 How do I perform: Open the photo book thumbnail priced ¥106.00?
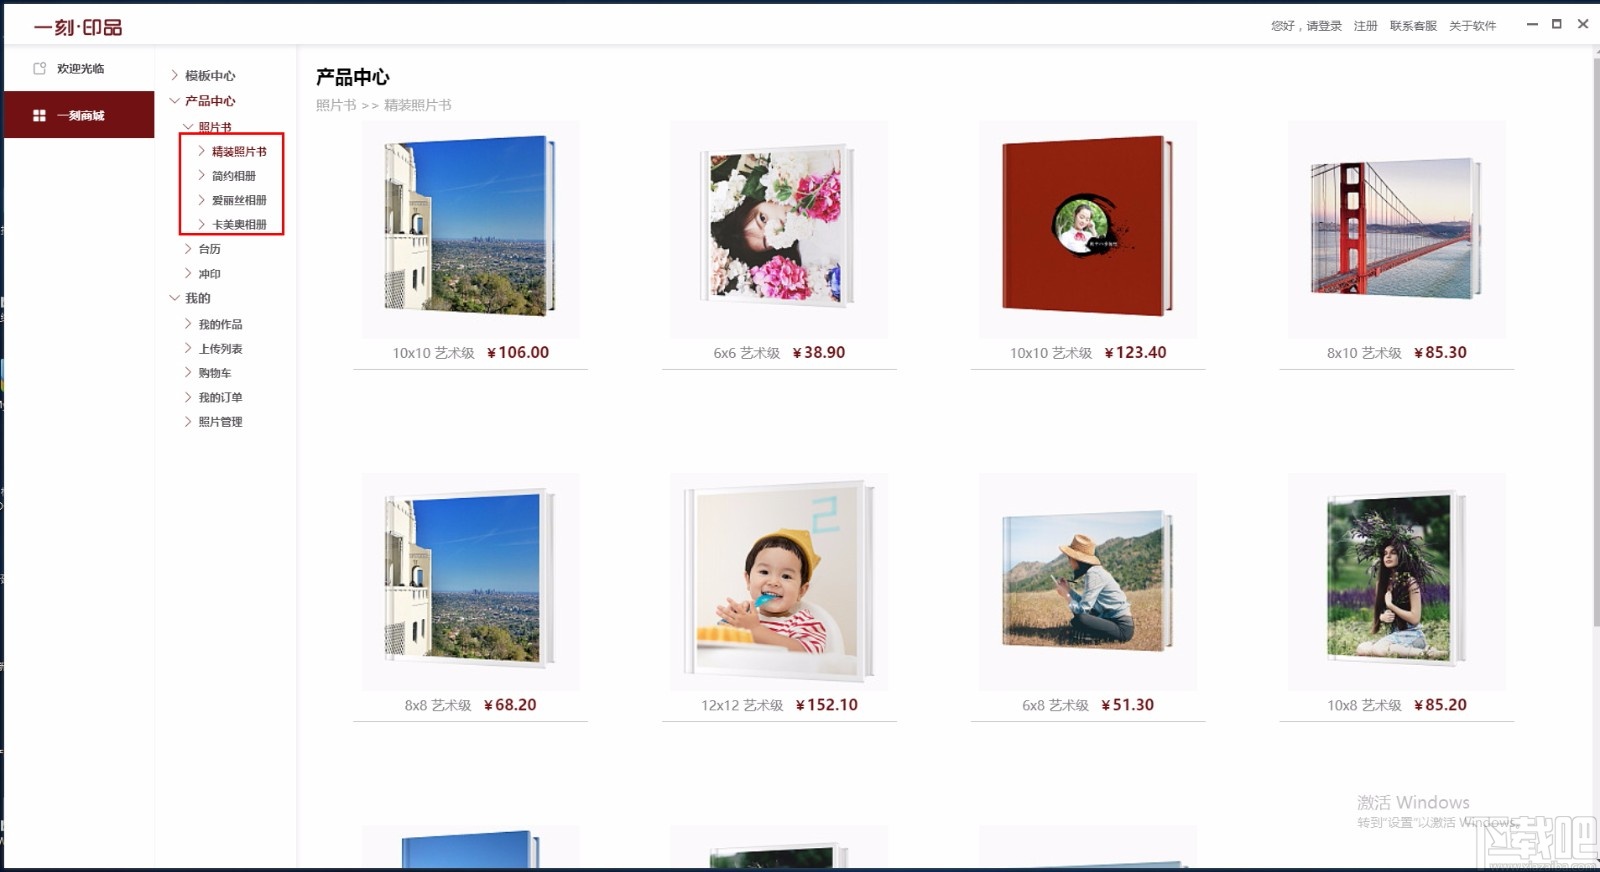click(x=470, y=227)
